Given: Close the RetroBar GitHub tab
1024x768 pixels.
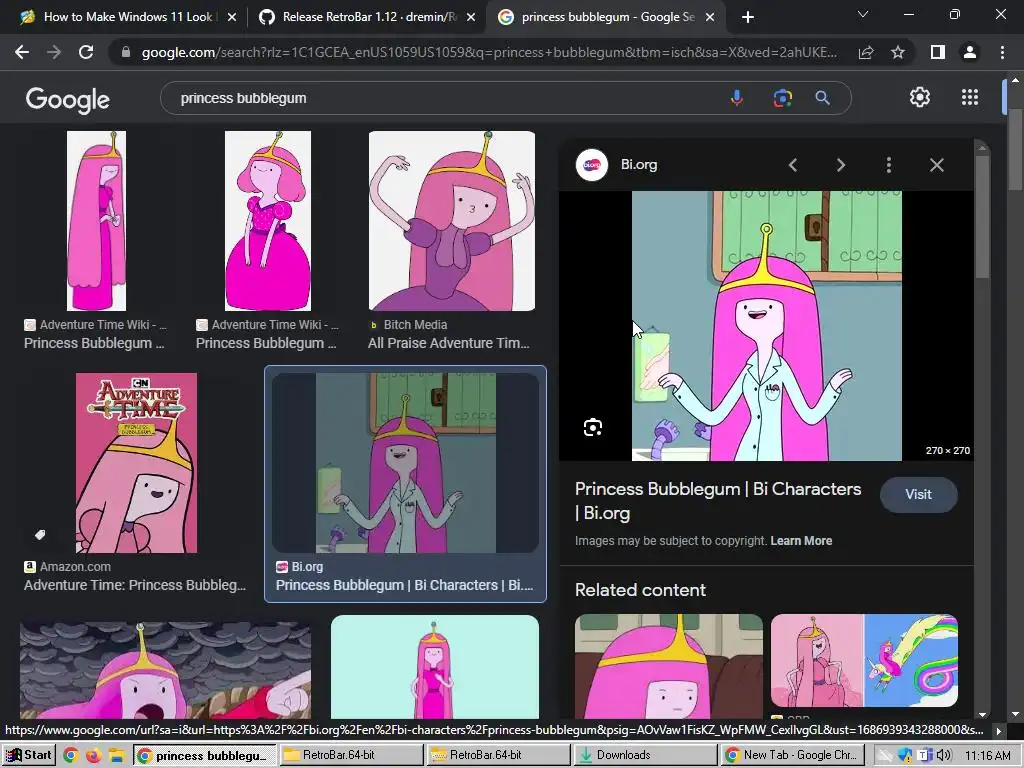Looking at the screenshot, I should coord(471,17).
